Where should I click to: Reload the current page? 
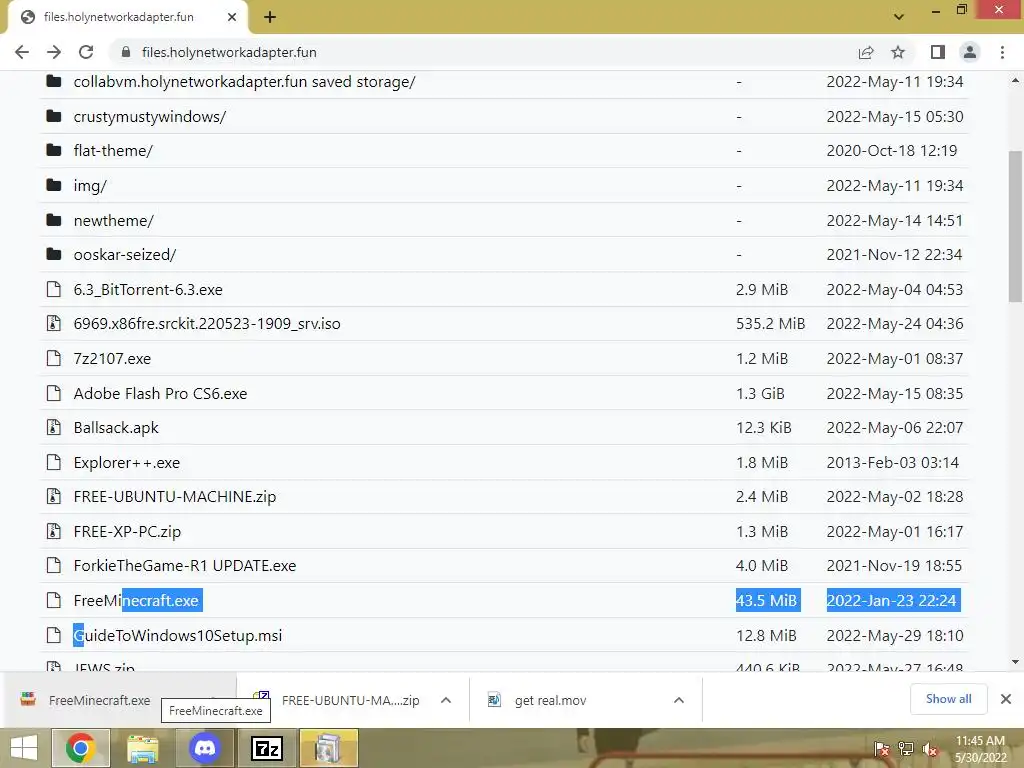click(86, 52)
